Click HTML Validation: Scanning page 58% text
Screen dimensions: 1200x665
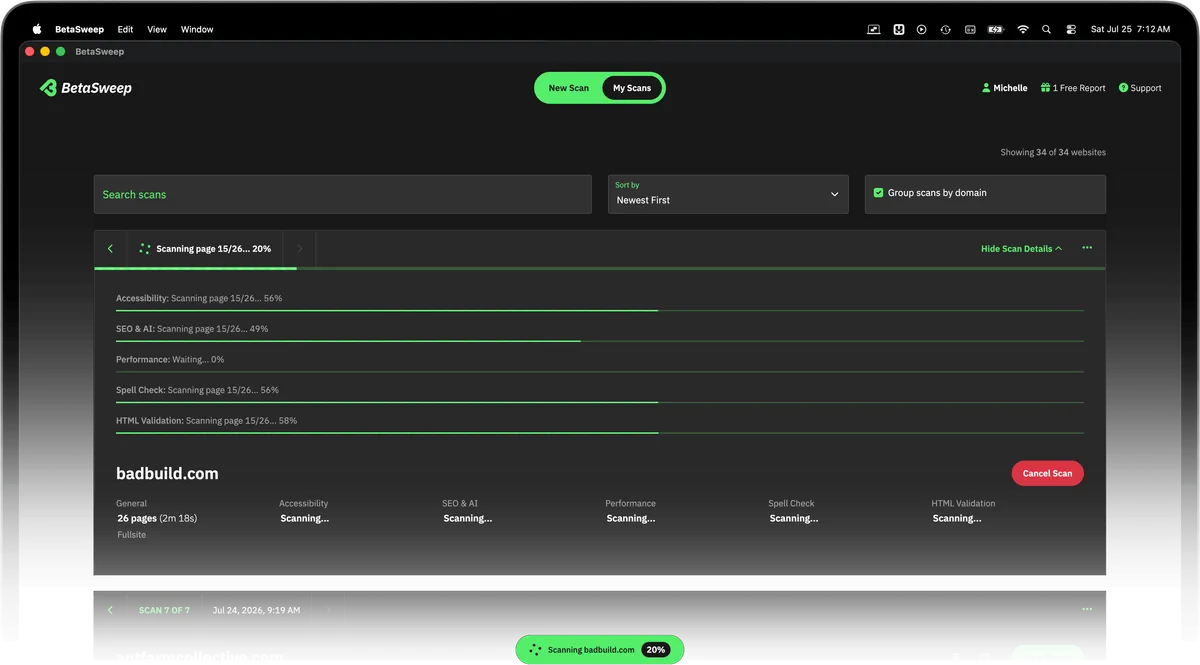[207, 421]
